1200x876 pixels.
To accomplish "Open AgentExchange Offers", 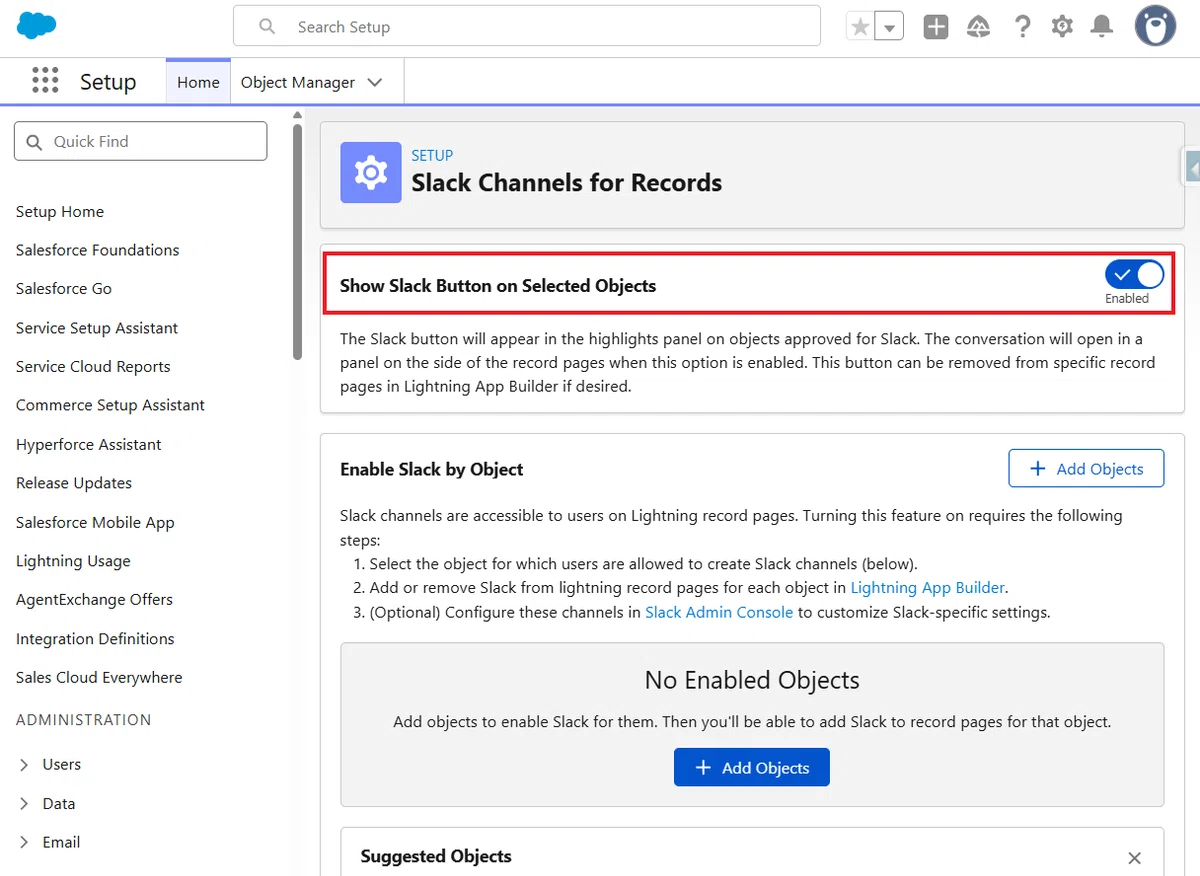I will pos(94,600).
